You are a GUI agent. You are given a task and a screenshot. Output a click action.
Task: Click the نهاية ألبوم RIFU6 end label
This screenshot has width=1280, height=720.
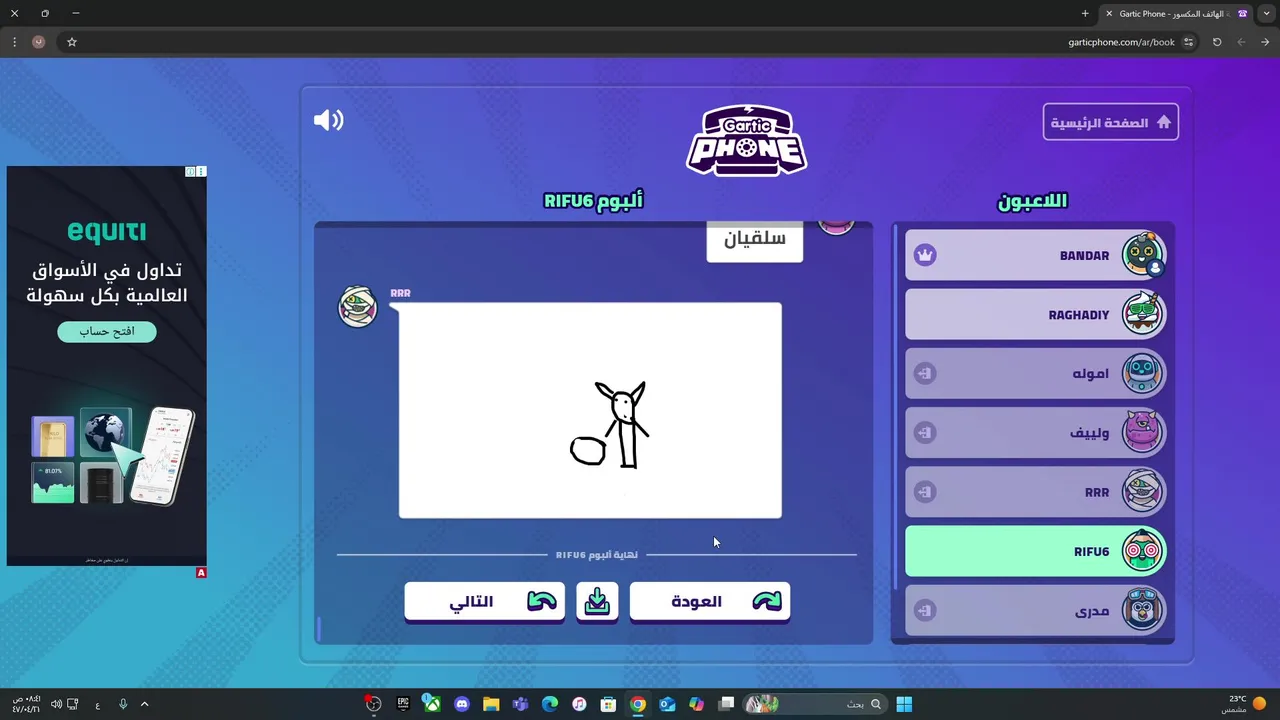tap(597, 554)
